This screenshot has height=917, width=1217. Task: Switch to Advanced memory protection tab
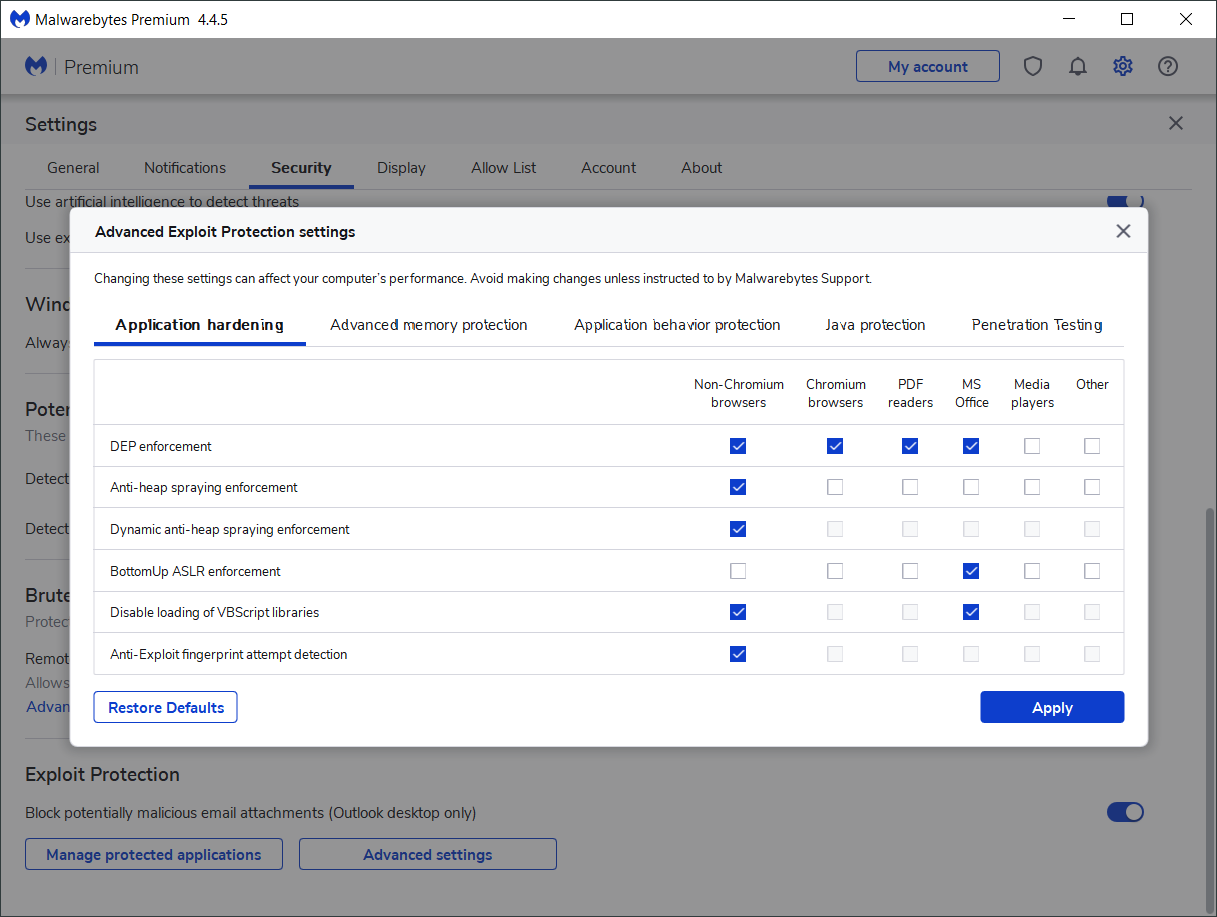pos(429,325)
